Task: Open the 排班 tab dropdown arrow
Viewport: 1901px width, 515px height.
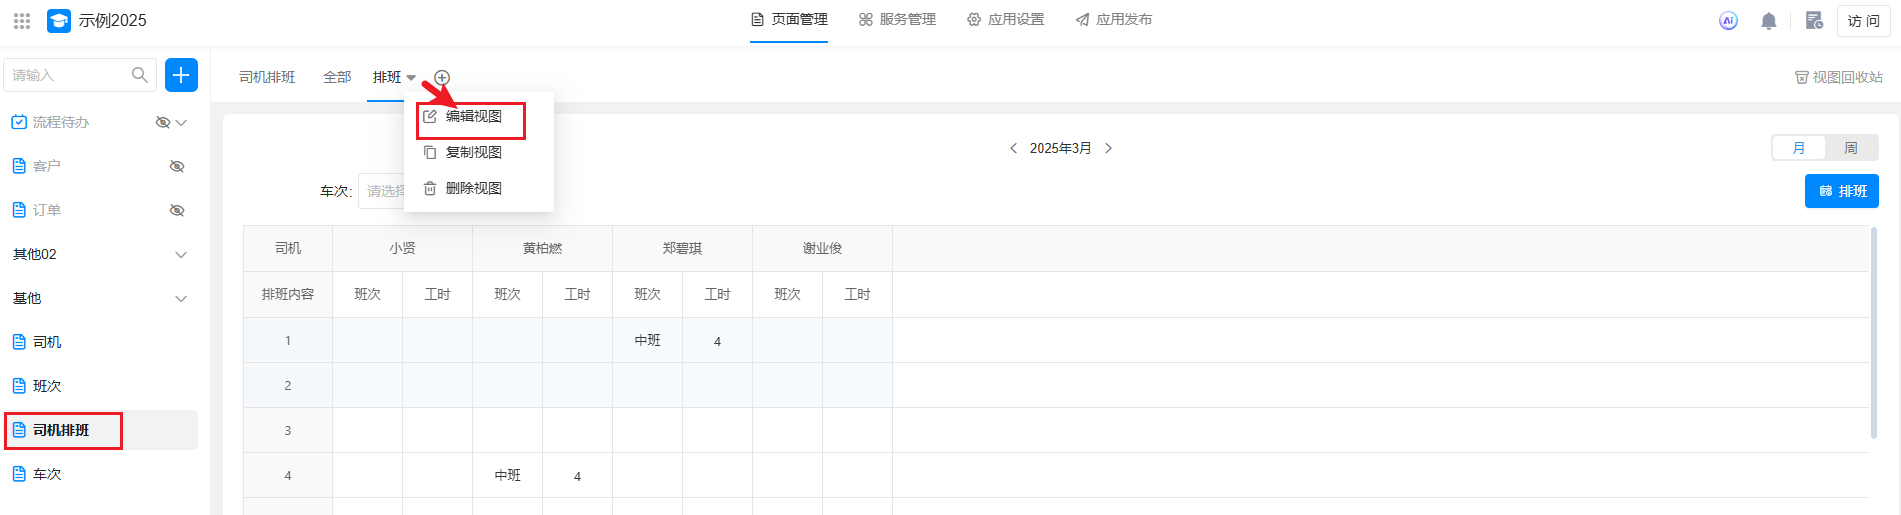Action: point(411,78)
